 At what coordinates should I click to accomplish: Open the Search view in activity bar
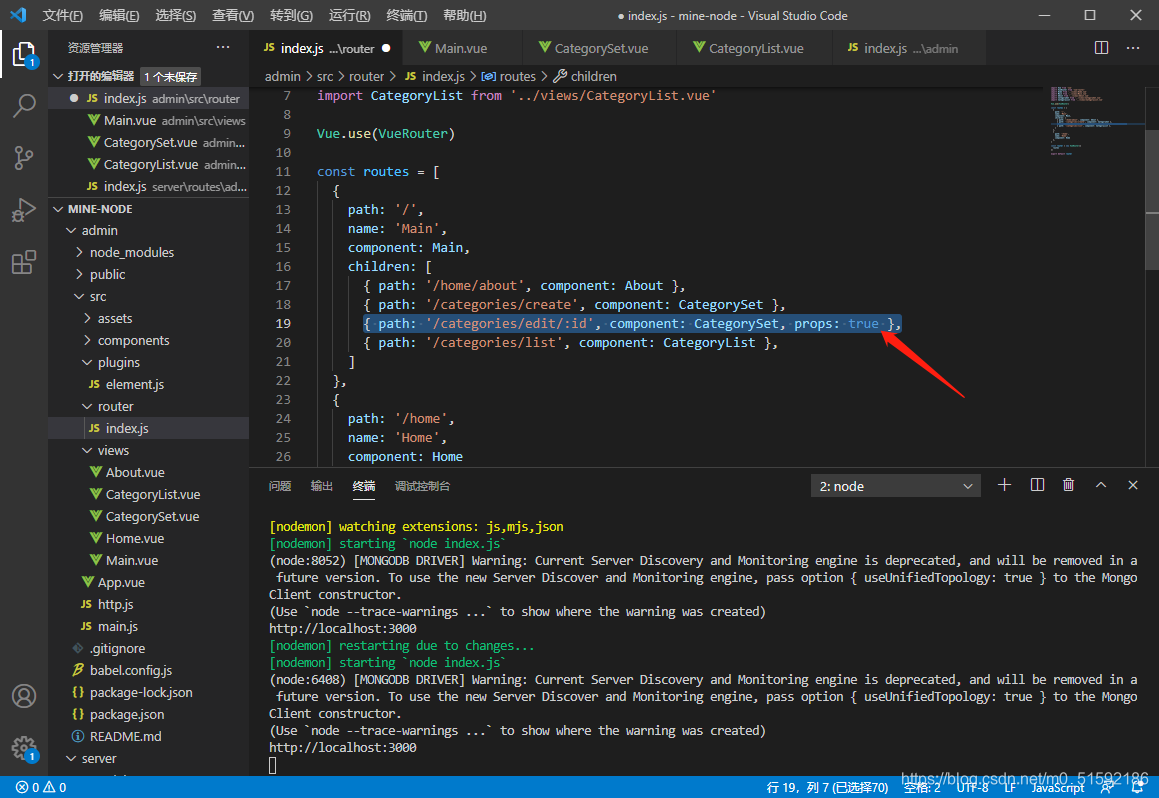point(24,105)
